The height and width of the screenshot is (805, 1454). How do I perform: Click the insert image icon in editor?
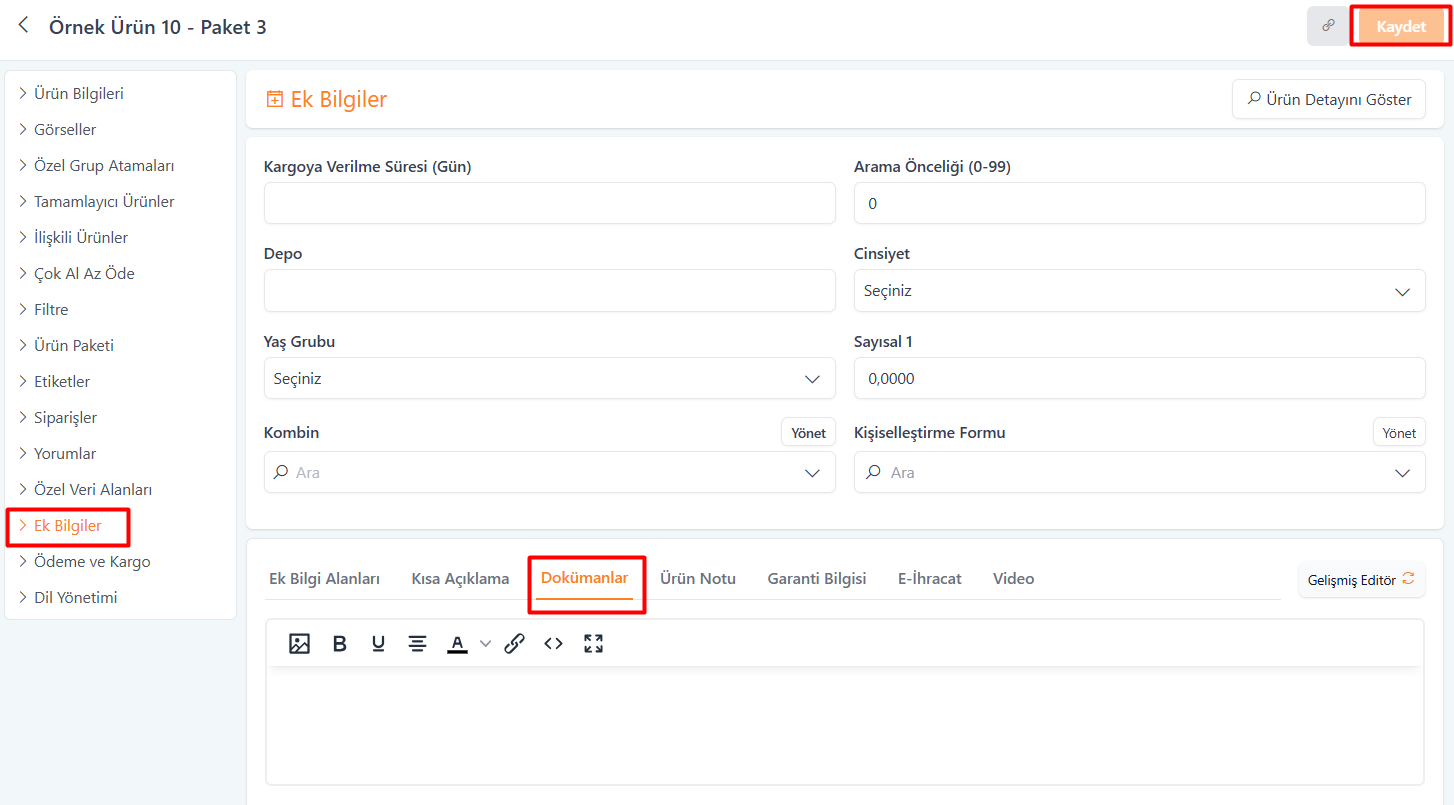coord(299,644)
